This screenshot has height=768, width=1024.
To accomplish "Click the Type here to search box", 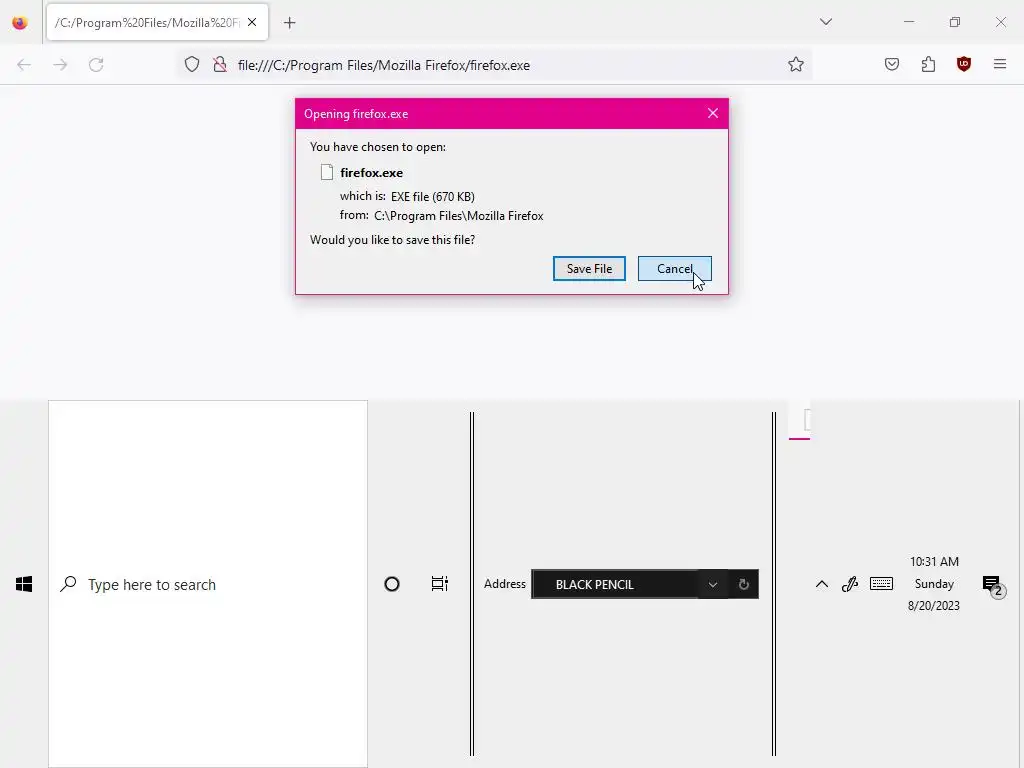I will point(208,584).
